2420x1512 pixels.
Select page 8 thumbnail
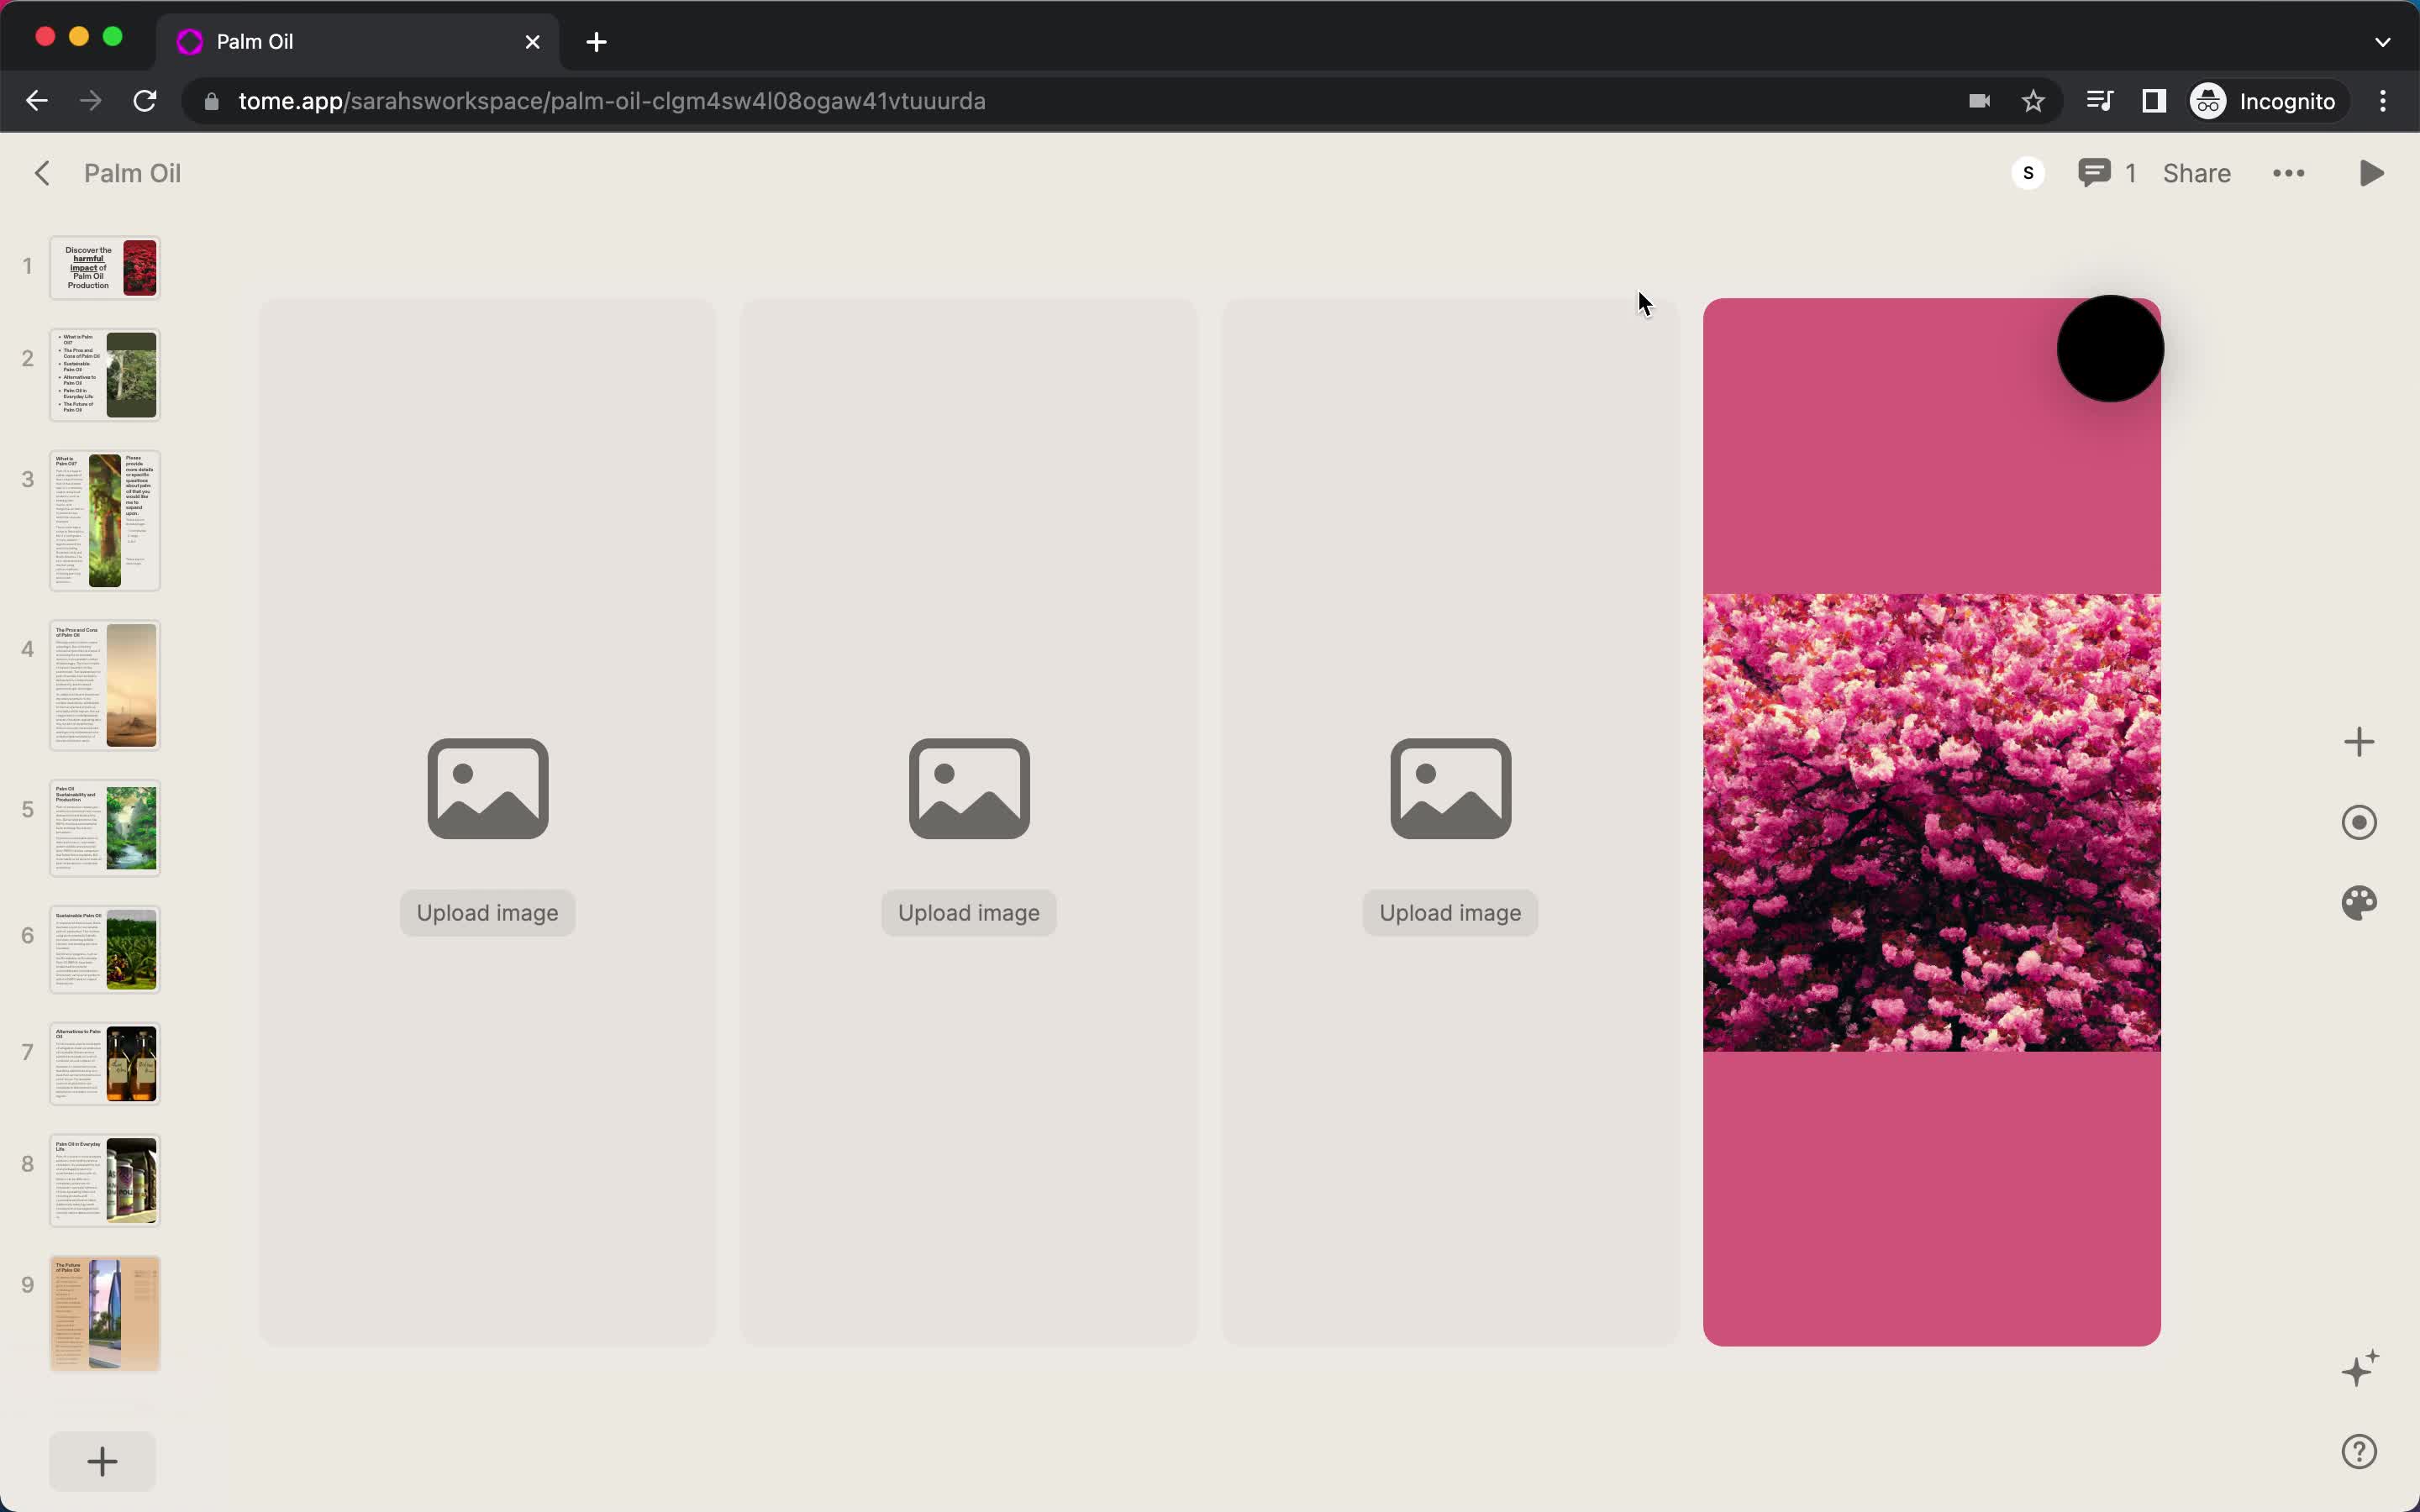point(105,1180)
